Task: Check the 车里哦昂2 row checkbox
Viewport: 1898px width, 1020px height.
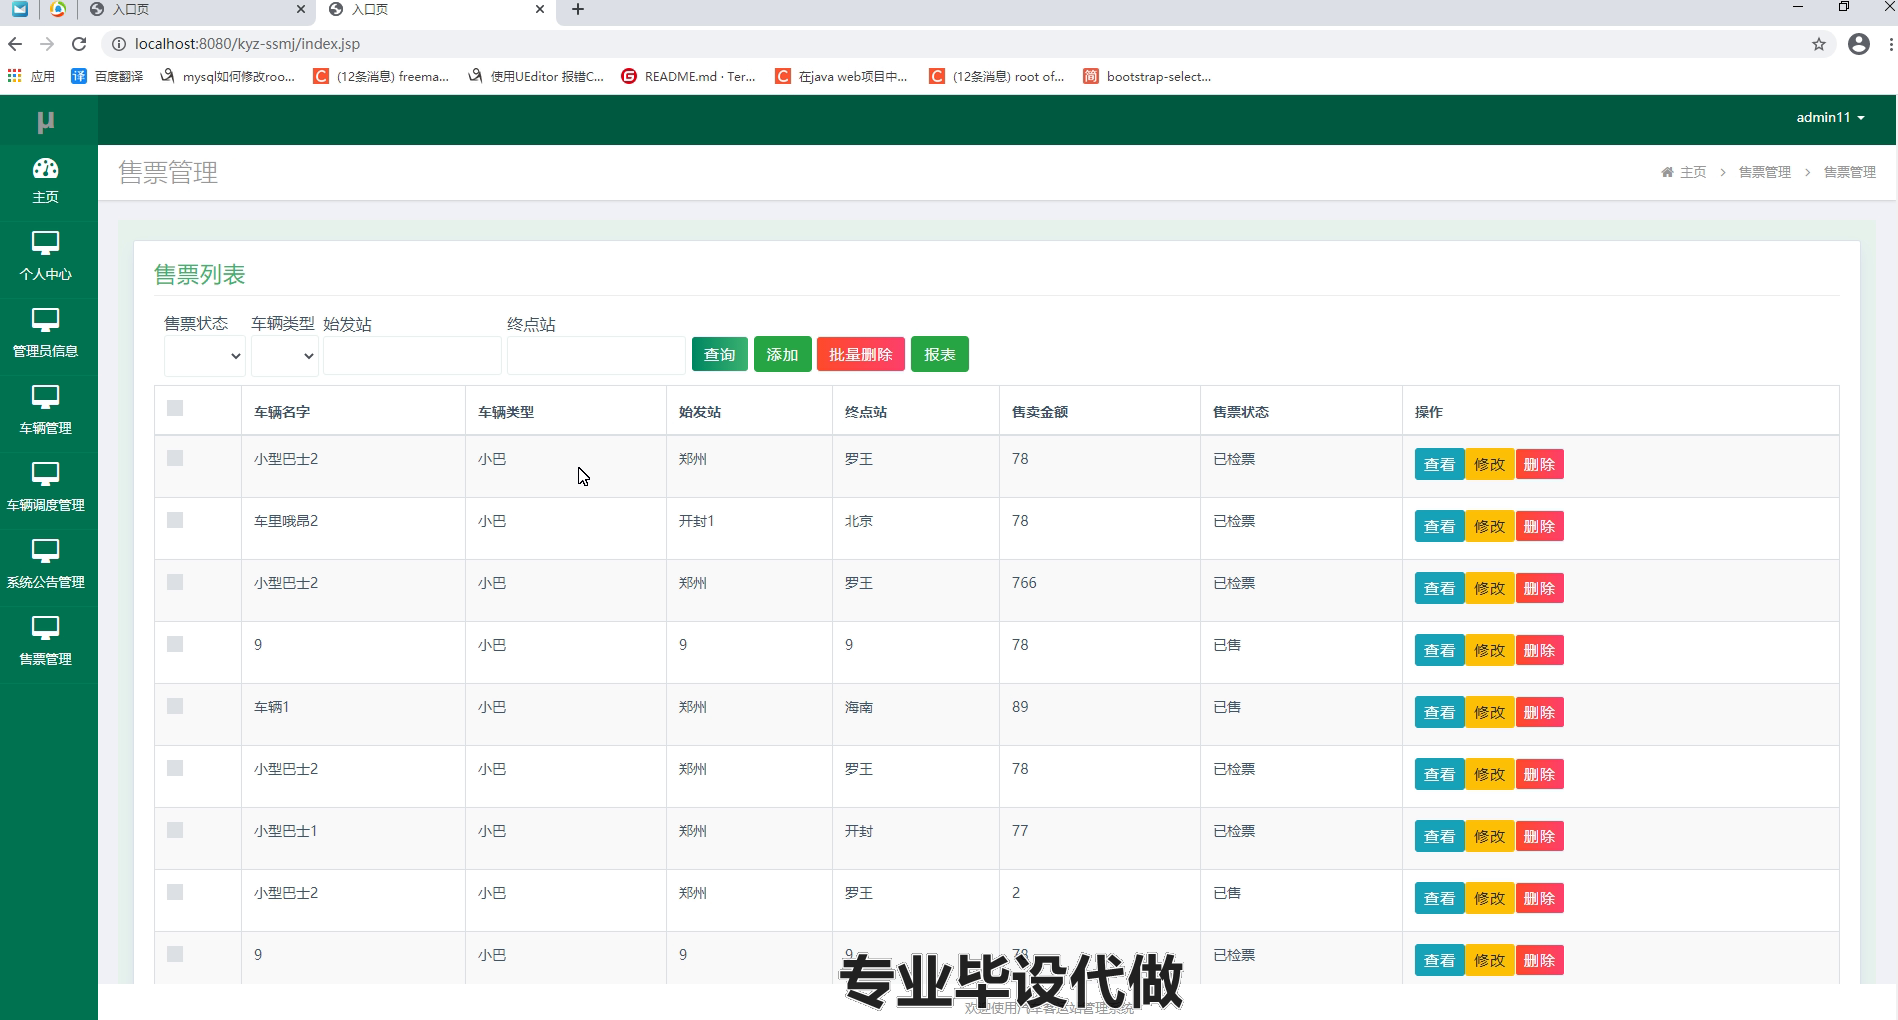Action: coord(175,520)
